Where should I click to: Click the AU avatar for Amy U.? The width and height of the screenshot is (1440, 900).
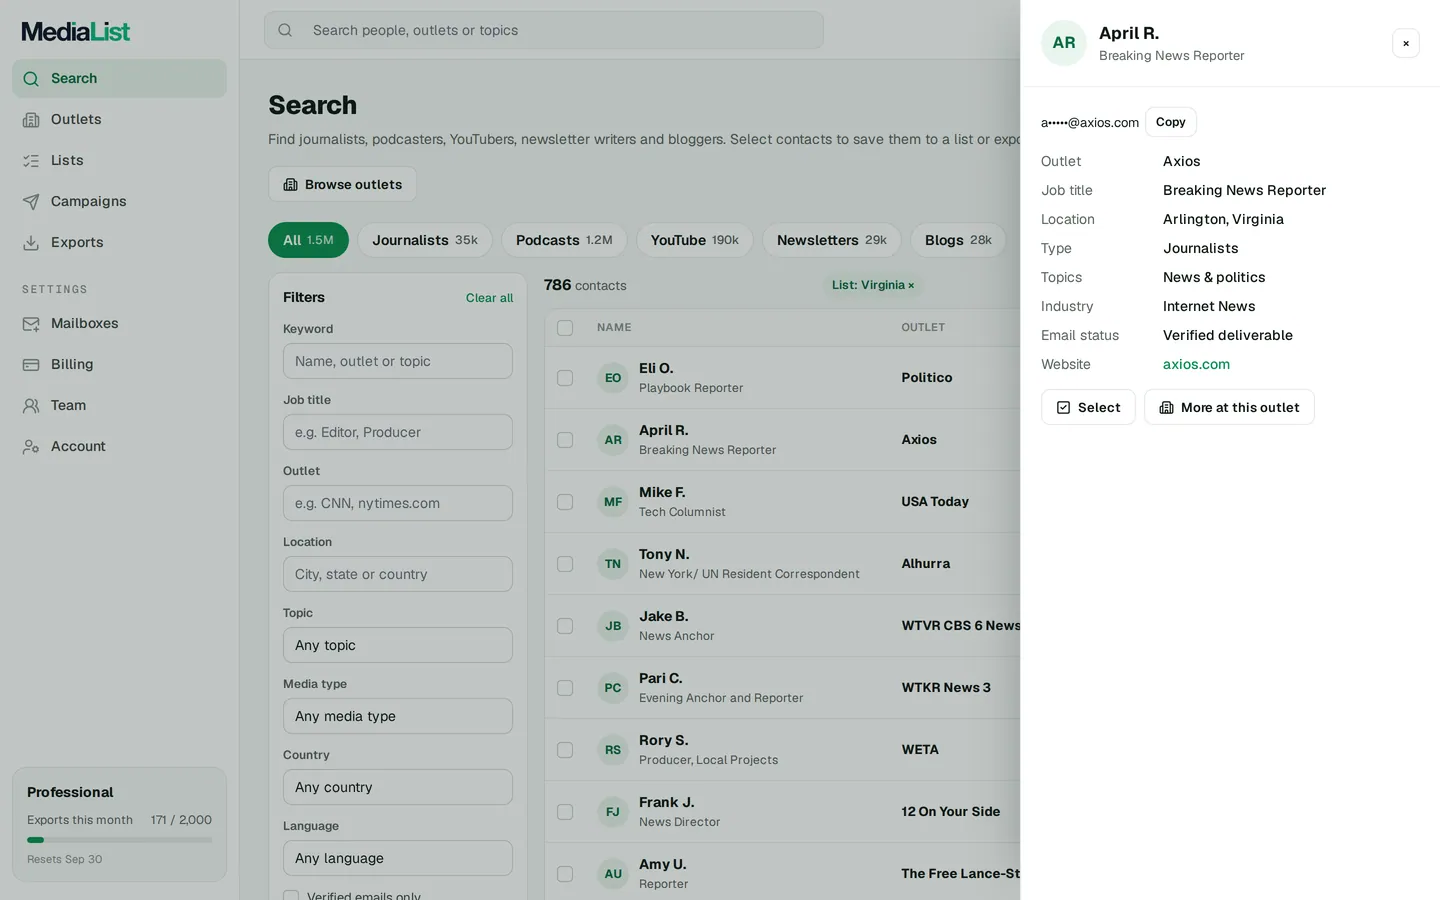[613, 874]
